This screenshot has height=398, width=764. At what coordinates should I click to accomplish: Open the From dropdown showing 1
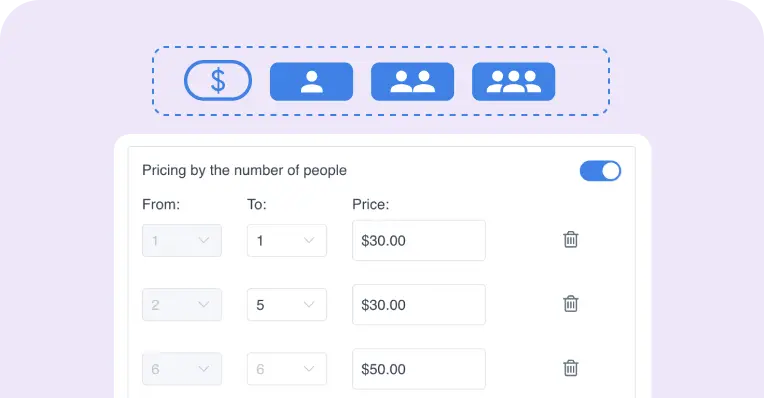pyautogui.click(x=182, y=241)
